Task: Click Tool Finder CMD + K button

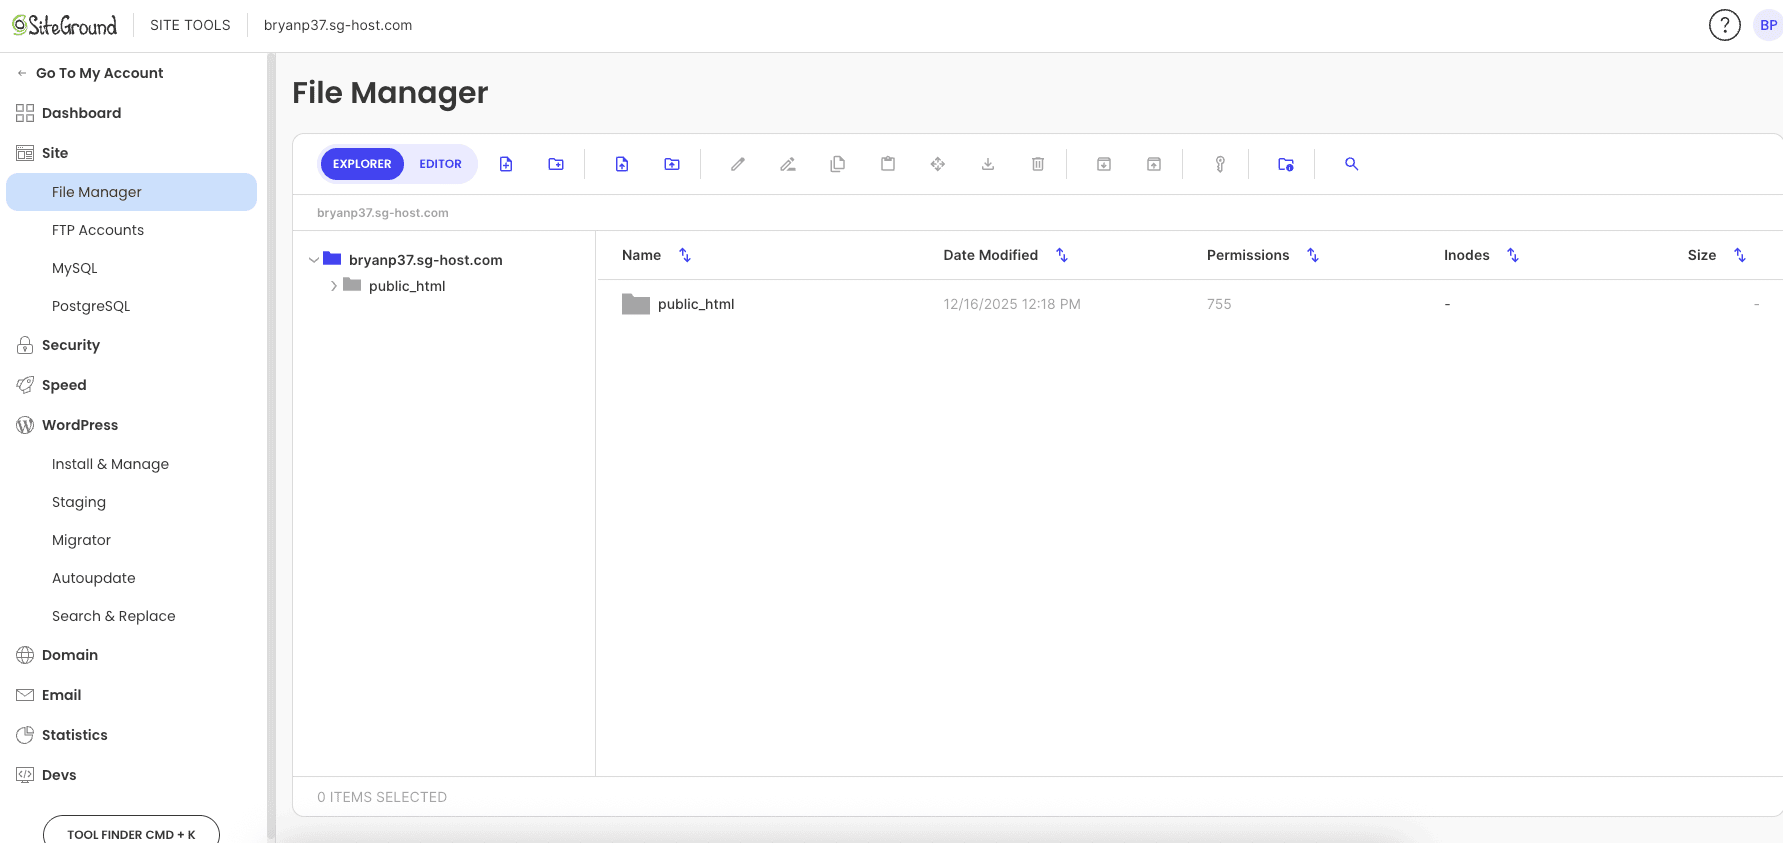Action: click(131, 833)
